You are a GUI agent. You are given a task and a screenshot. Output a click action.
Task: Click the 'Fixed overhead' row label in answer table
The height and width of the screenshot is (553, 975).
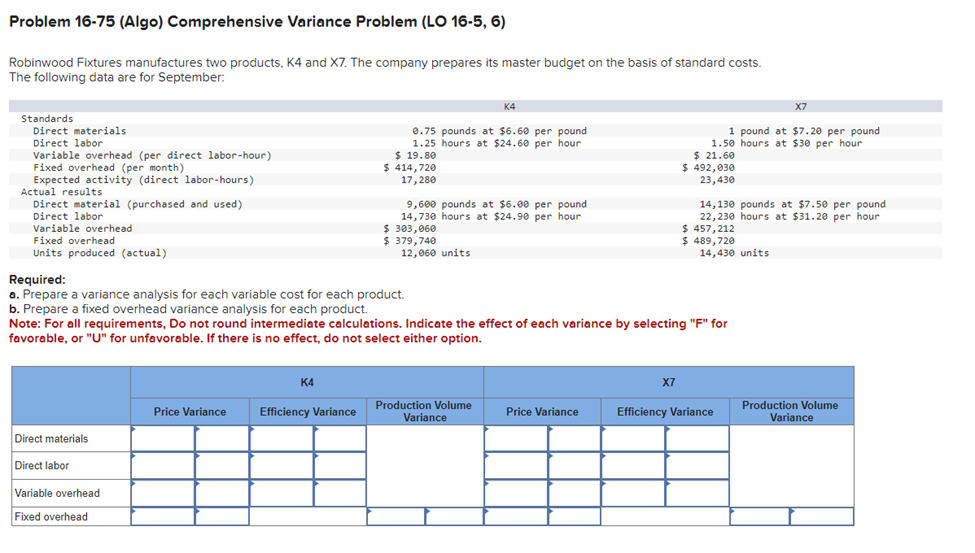(x=51, y=516)
